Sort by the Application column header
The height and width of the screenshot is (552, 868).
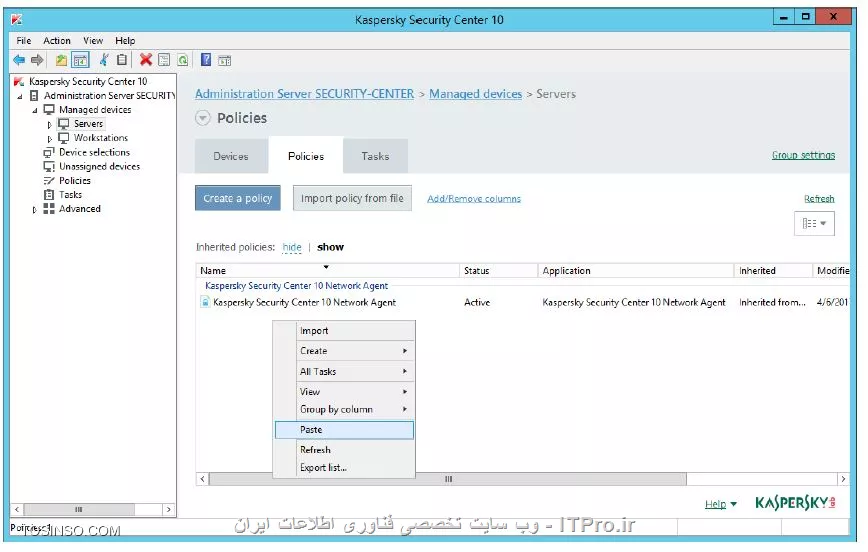click(636, 270)
